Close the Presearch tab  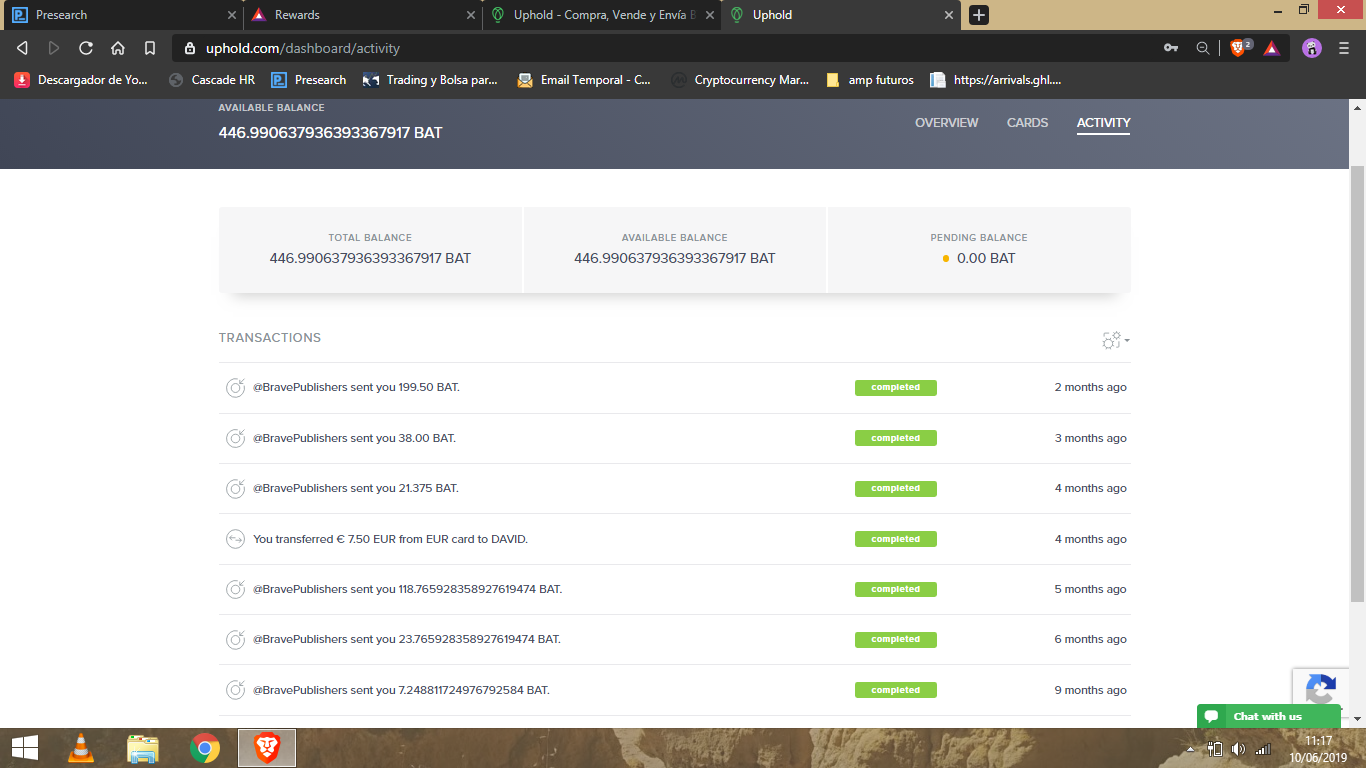click(232, 15)
